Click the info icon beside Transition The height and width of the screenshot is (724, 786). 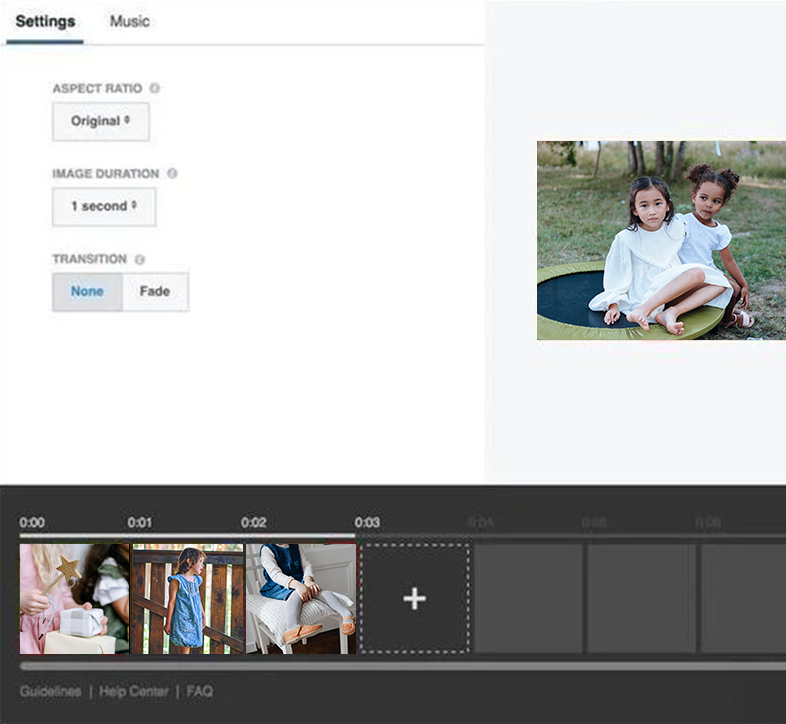click(139, 259)
